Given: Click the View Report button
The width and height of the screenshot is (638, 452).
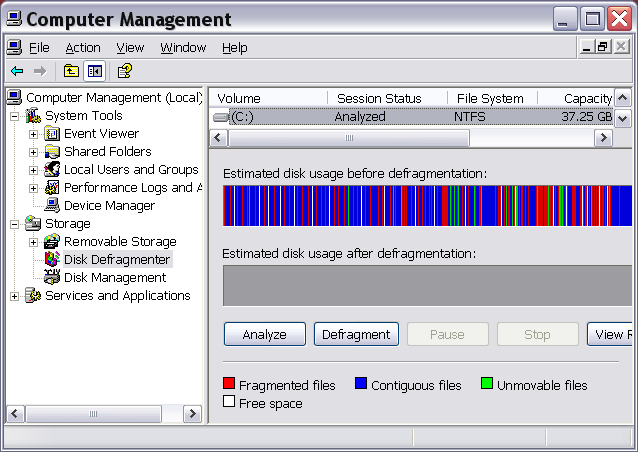Looking at the screenshot, I should (610, 334).
